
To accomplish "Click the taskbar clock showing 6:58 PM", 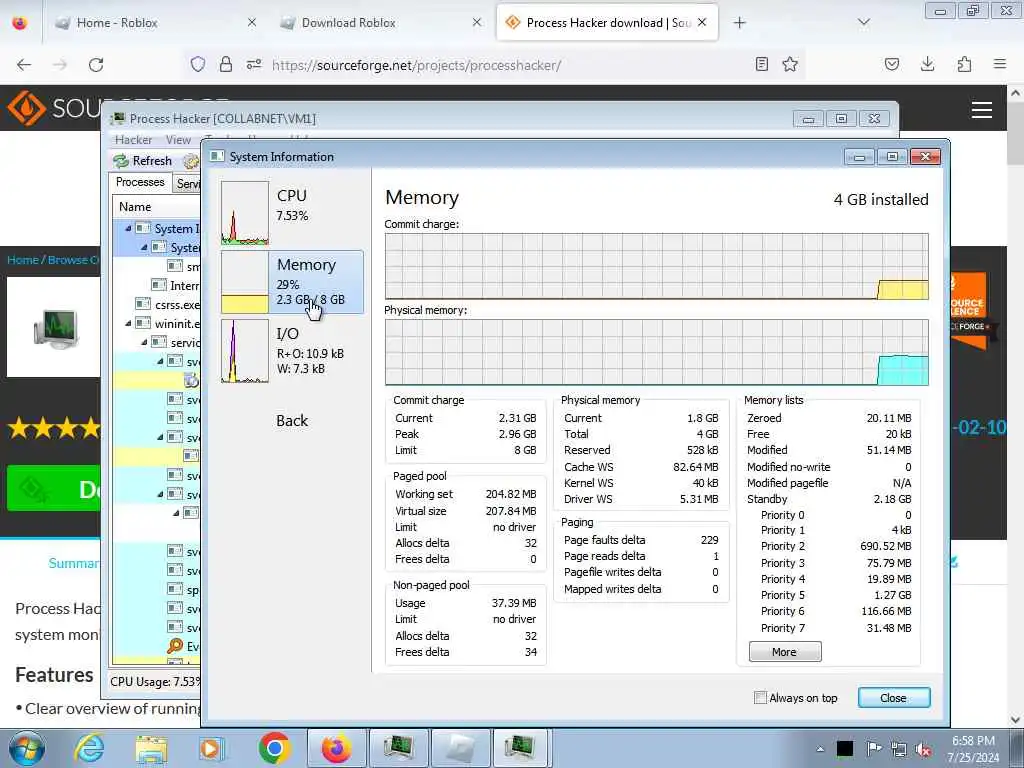I will (974, 749).
